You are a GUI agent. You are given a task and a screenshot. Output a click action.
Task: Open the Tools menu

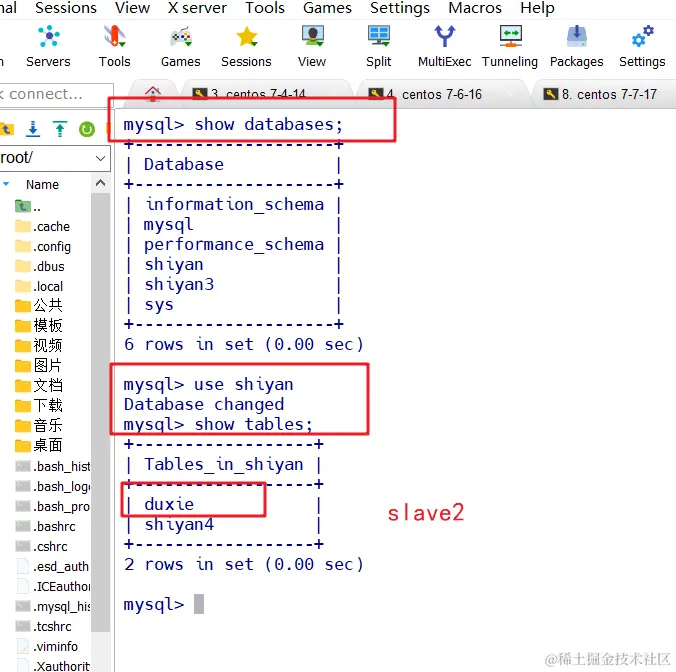click(x=265, y=8)
